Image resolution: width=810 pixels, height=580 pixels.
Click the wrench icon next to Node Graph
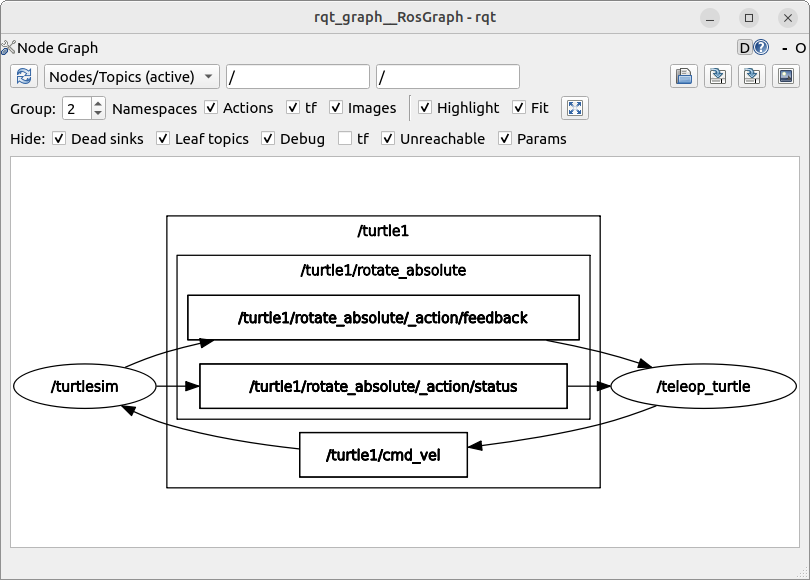pos(8,47)
